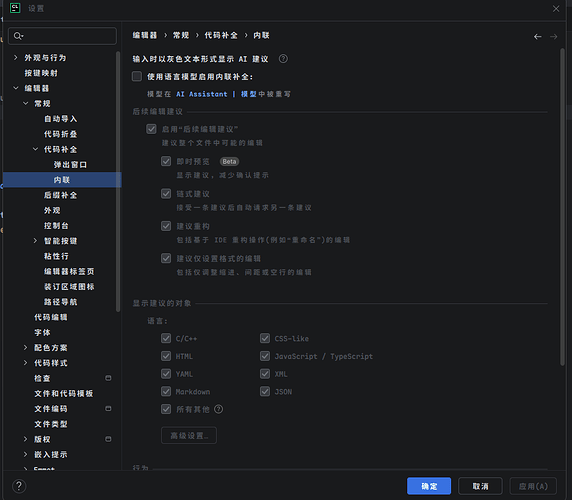Select 文件类型 in the settings tree
The width and height of the screenshot is (572, 500).
point(51,424)
